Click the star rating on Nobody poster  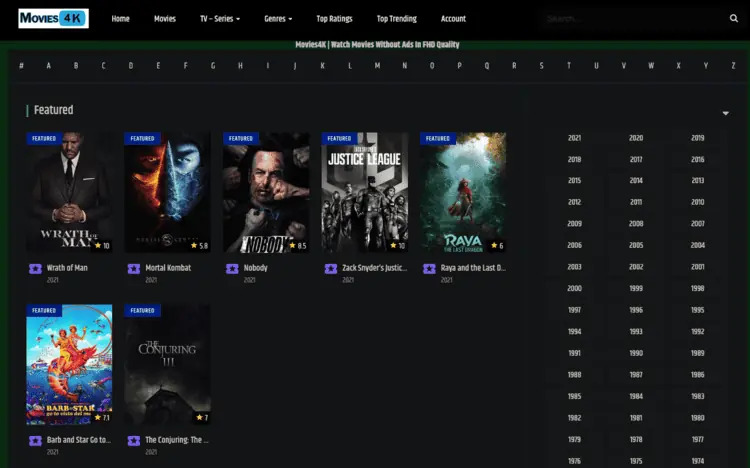pos(298,245)
